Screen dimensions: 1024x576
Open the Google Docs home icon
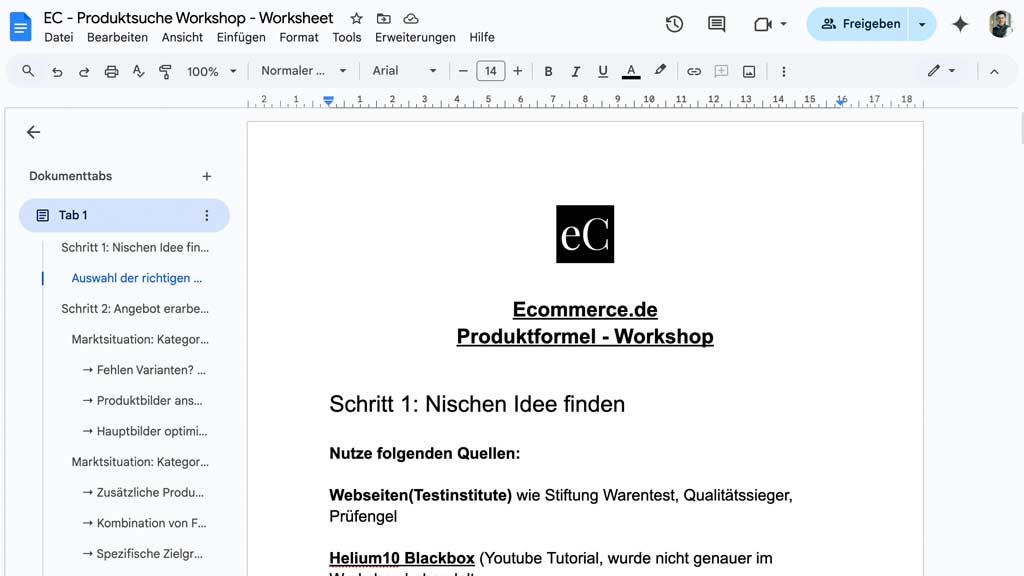tap(20, 27)
